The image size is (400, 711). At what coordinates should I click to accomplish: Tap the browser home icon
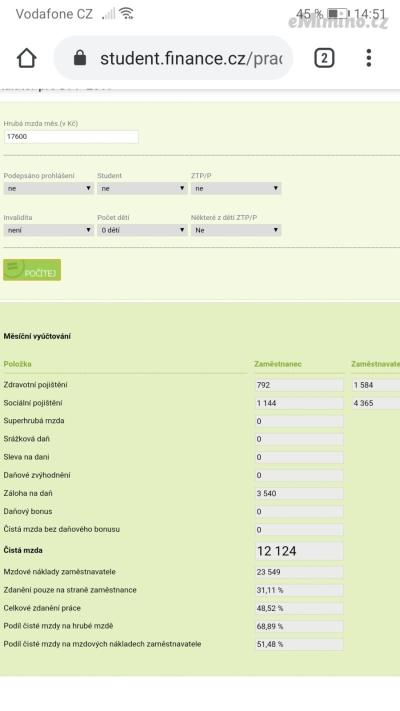click(26, 58)
